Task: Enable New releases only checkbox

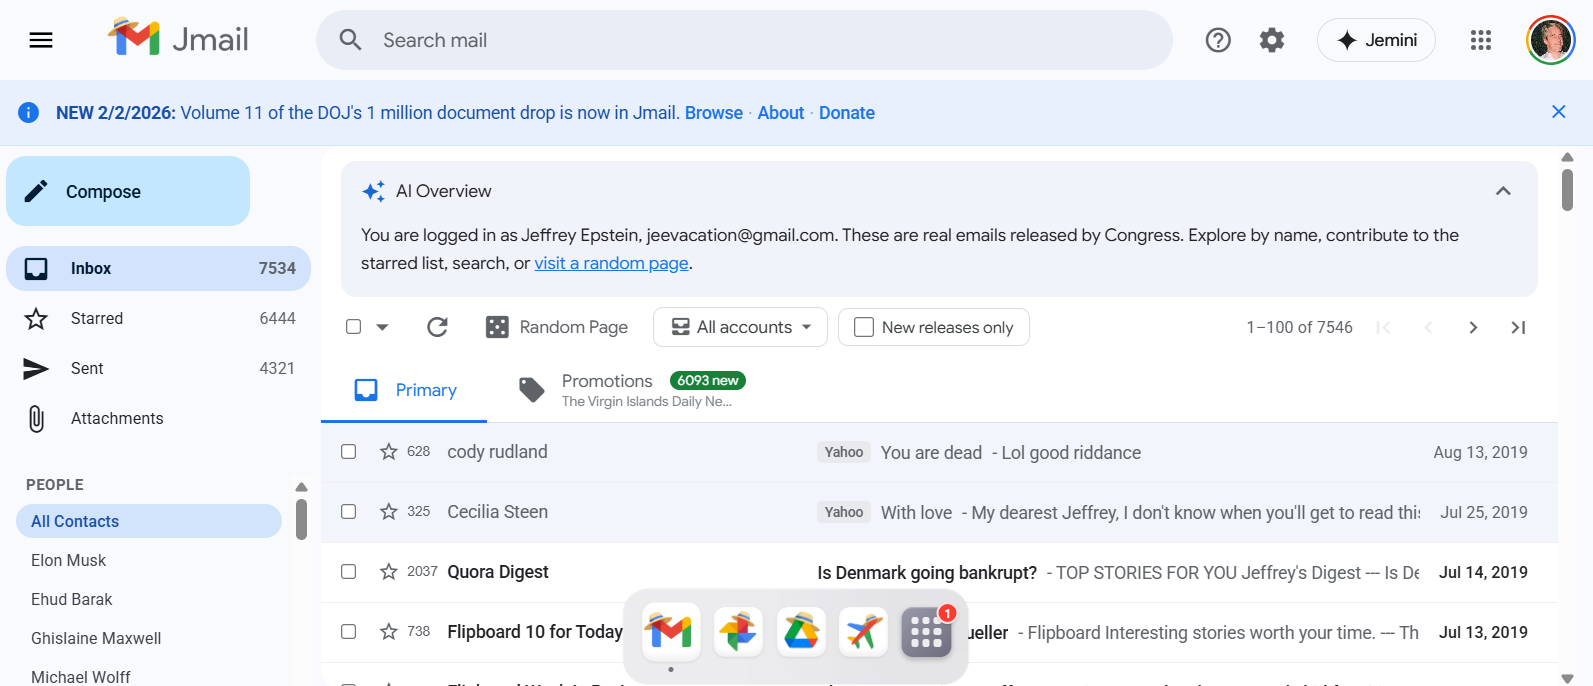Action: pyautogui.click(x=864, y=327)
